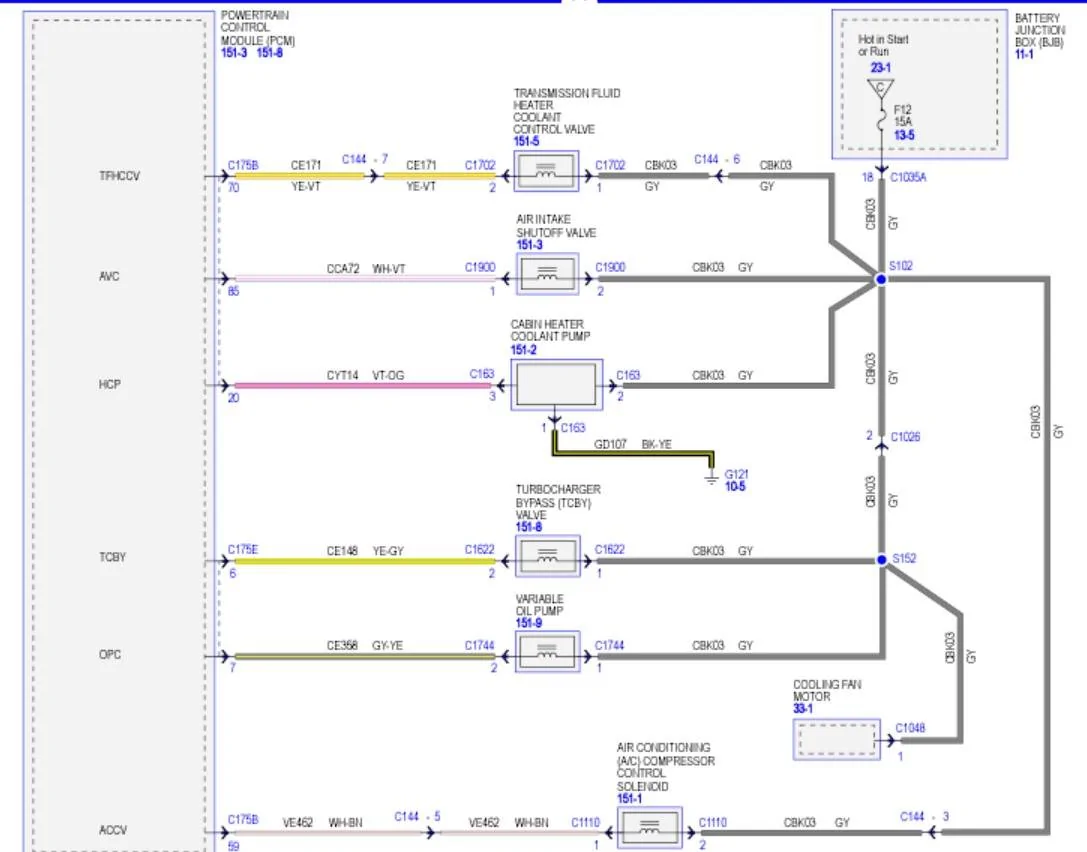This screenshot has height=852, width=1087.
Task: Click the cabin heater coolant pump box
Action: coord(557,385)
